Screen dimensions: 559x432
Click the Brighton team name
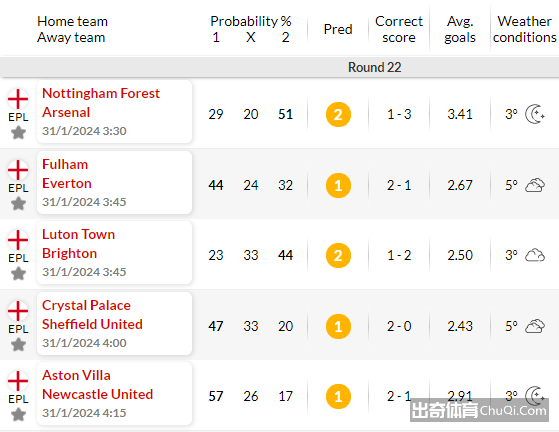pos(70,253)
